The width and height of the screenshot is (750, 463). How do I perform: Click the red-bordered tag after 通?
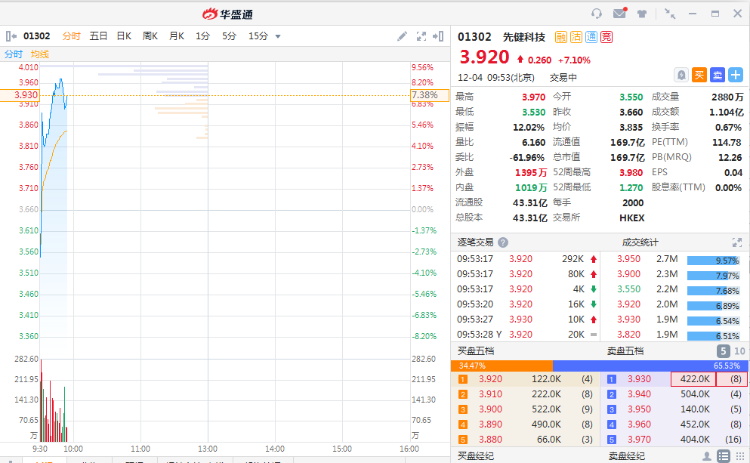tap(607, 37)
